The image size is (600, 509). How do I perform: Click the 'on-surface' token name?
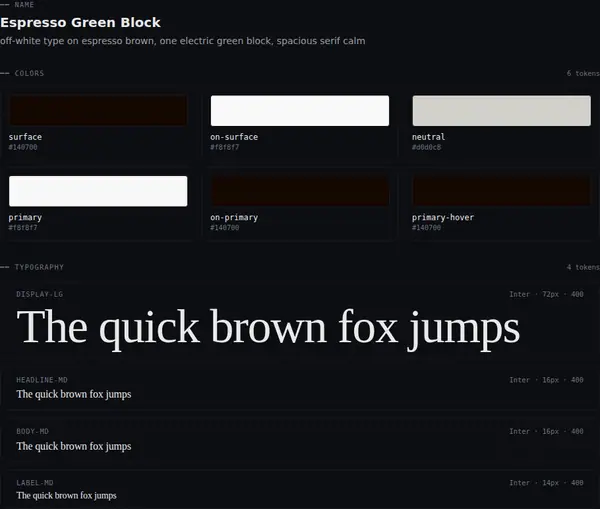pyautogui.click(x=234, y=137)
